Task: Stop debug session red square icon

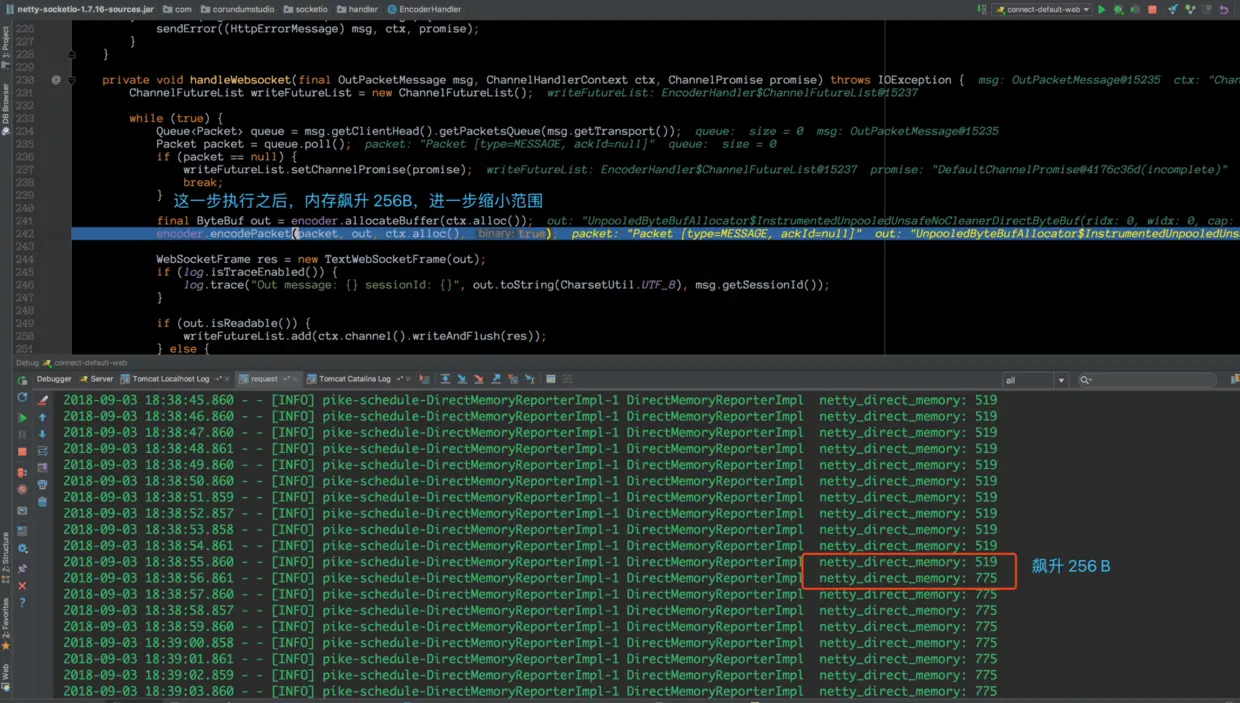Action: [22, 452]
